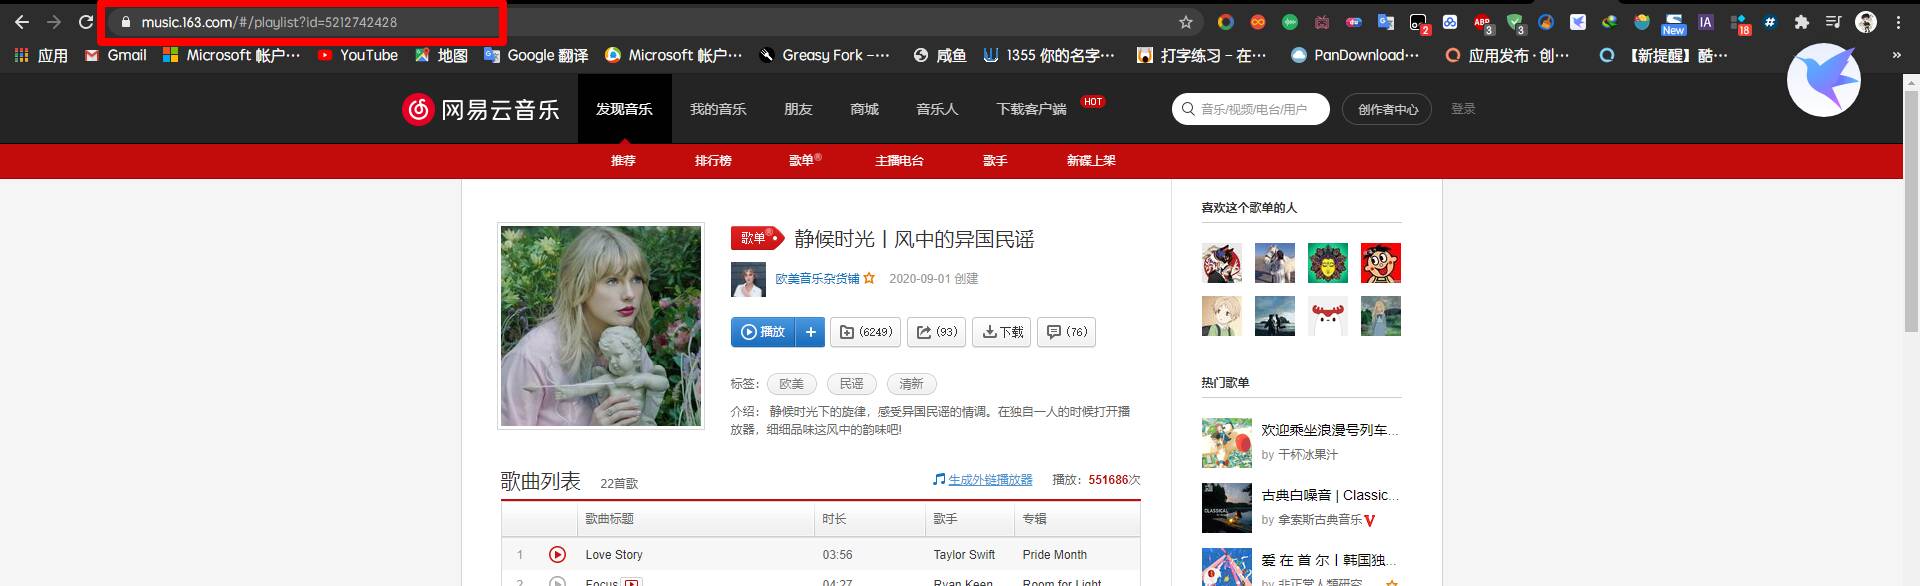This screenshot has width=1920, height=586.
Task: Share the playlist via the 93 button
Action: 936,332
